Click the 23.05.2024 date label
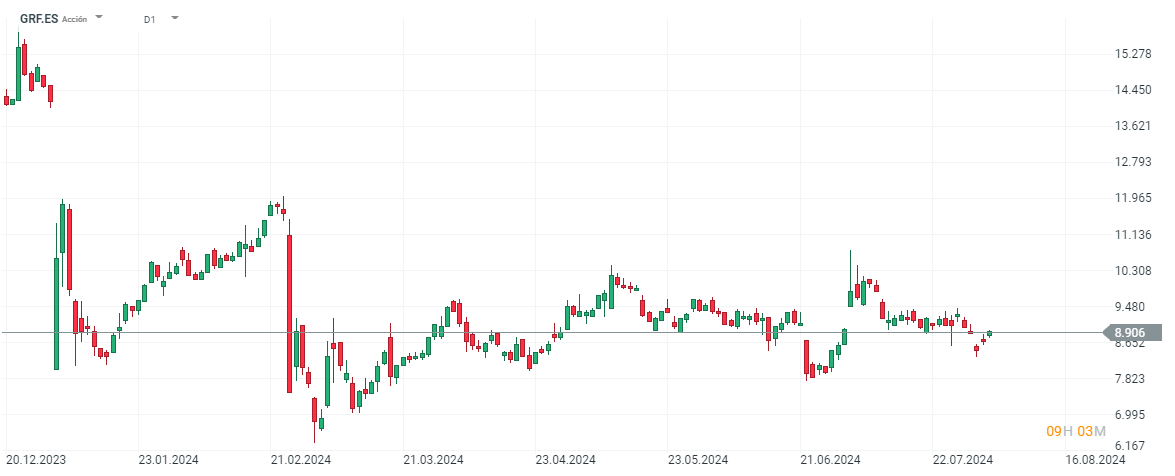The width and height of the screenshot is (1175, 476). pyautogui.click(x=698, y=460)
